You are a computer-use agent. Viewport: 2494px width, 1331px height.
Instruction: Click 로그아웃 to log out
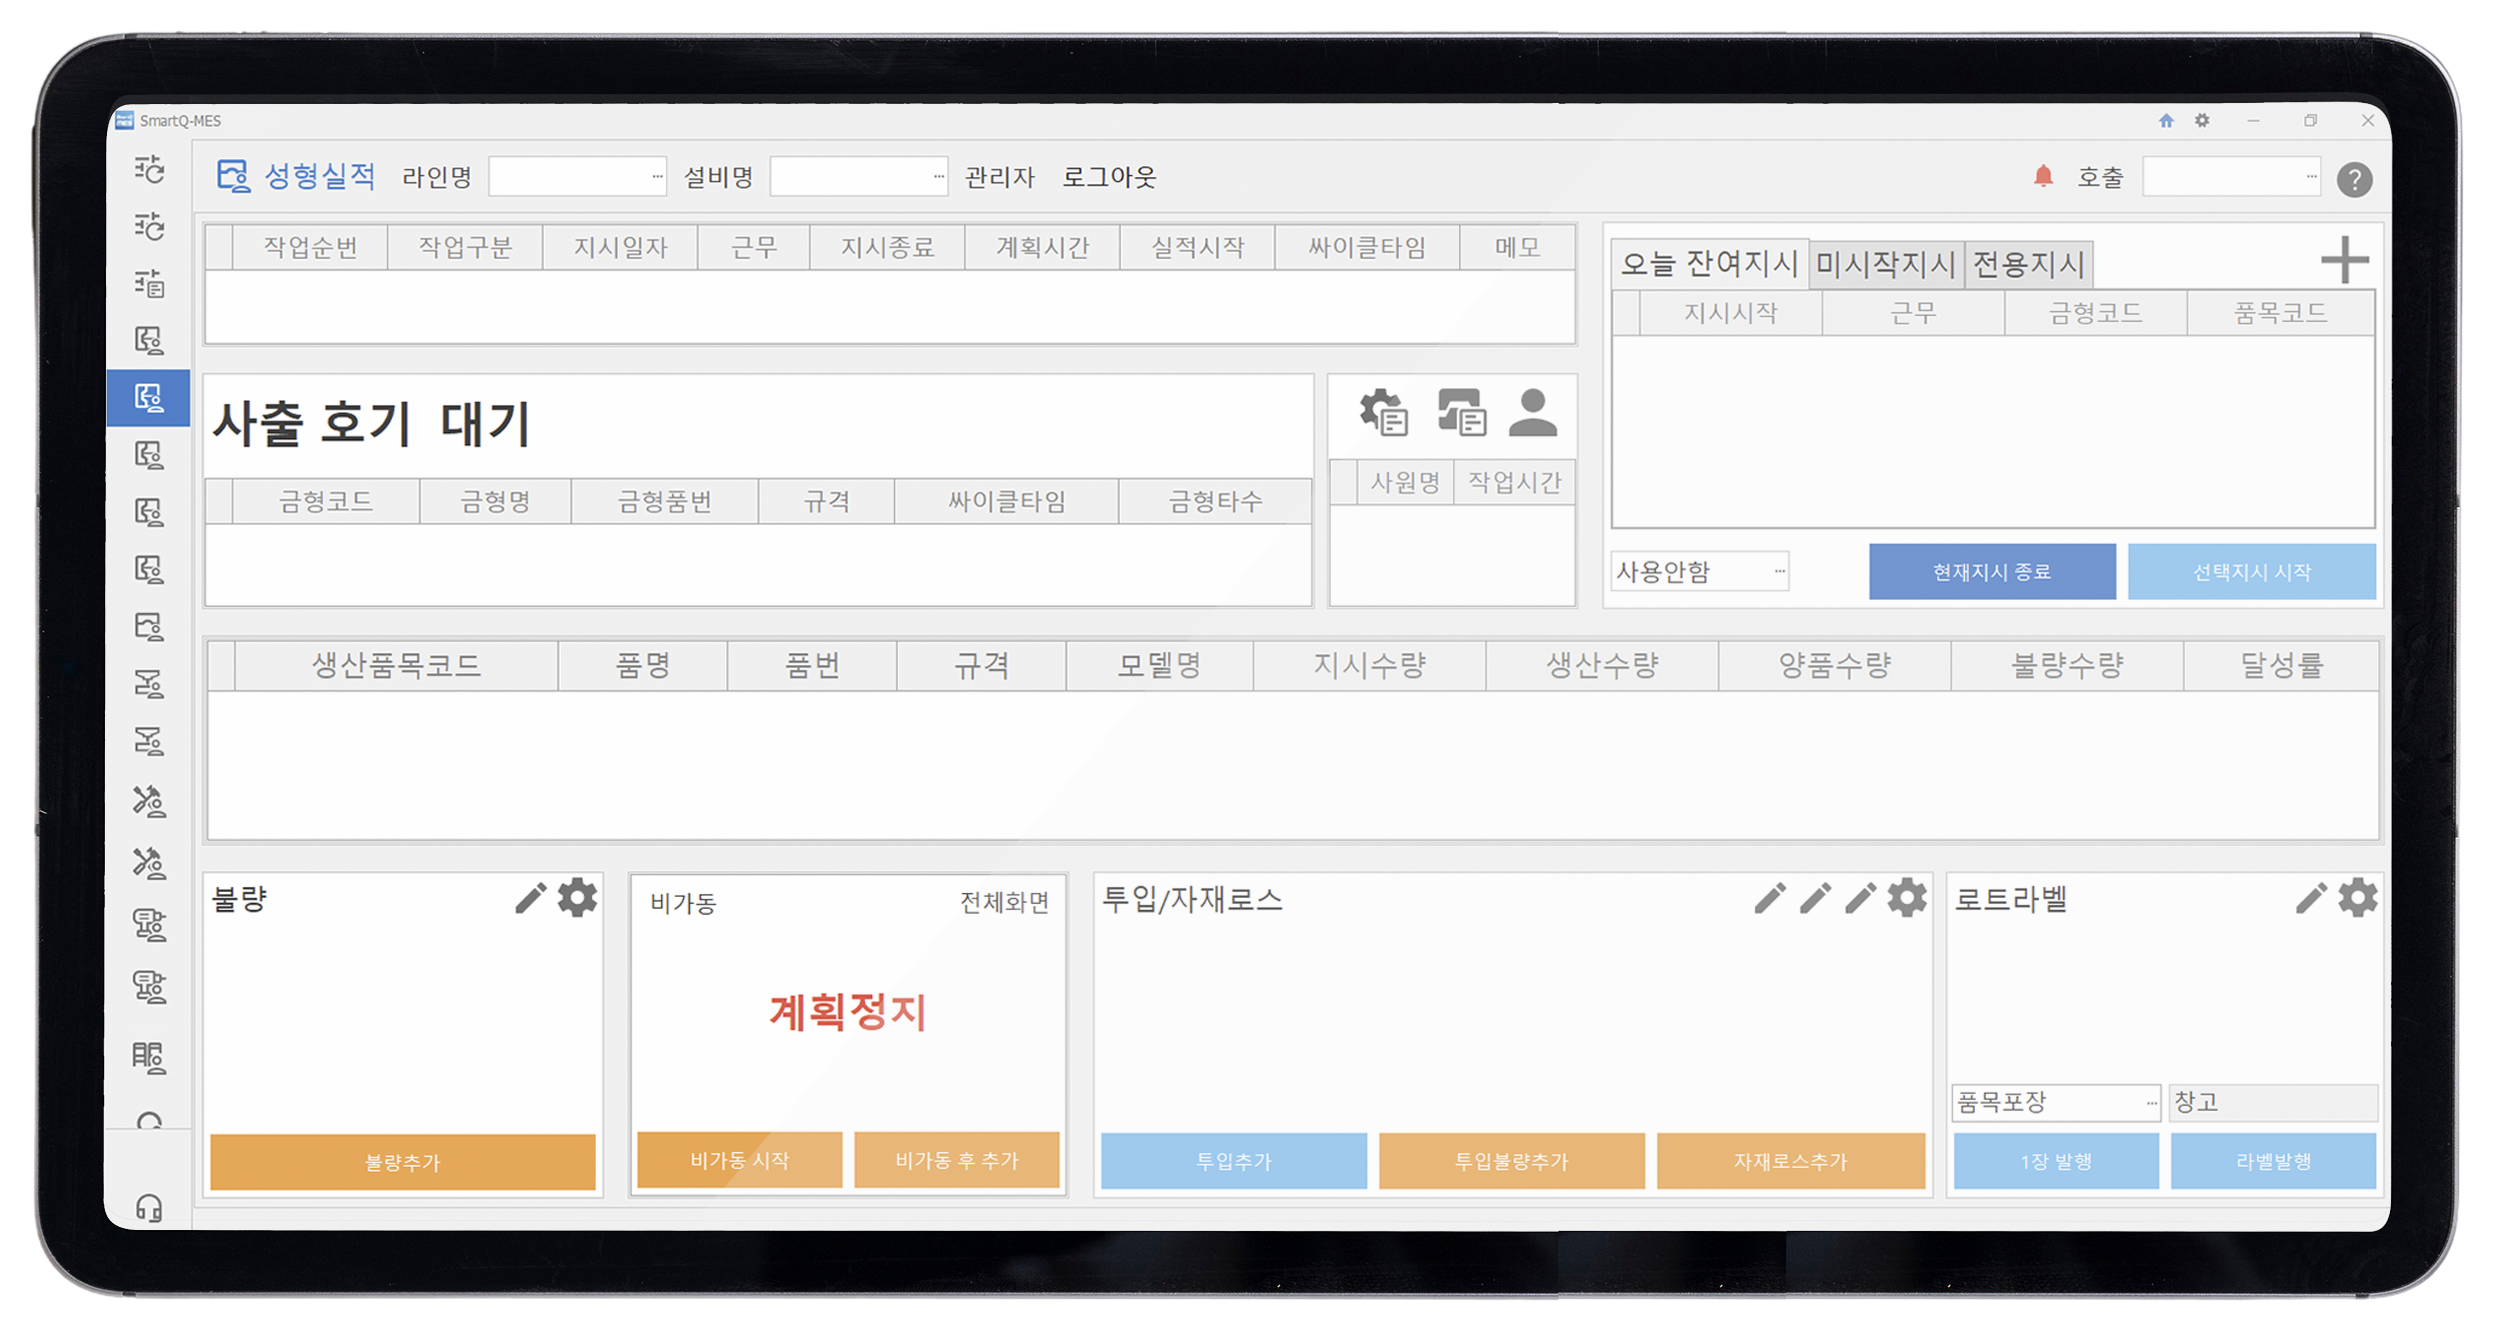(1108, 177)
